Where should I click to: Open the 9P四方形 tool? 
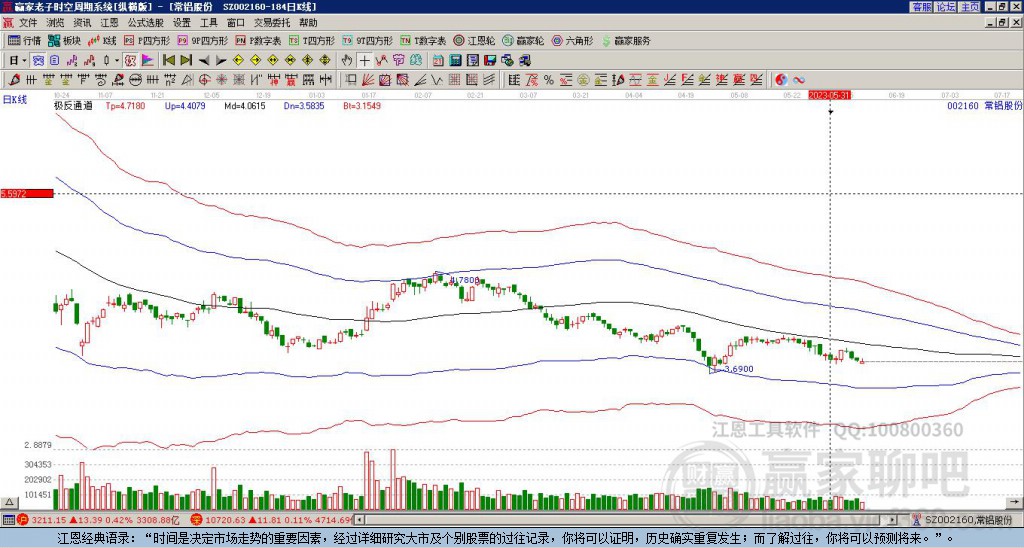pyautogui.click(x=203, y=40)
